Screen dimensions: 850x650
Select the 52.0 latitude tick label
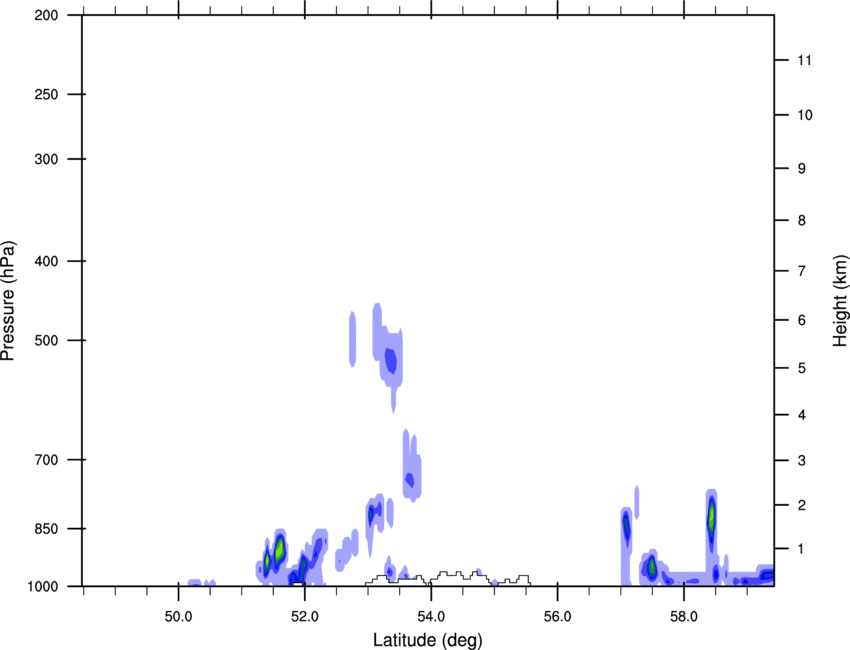click(x=305, y=617)
